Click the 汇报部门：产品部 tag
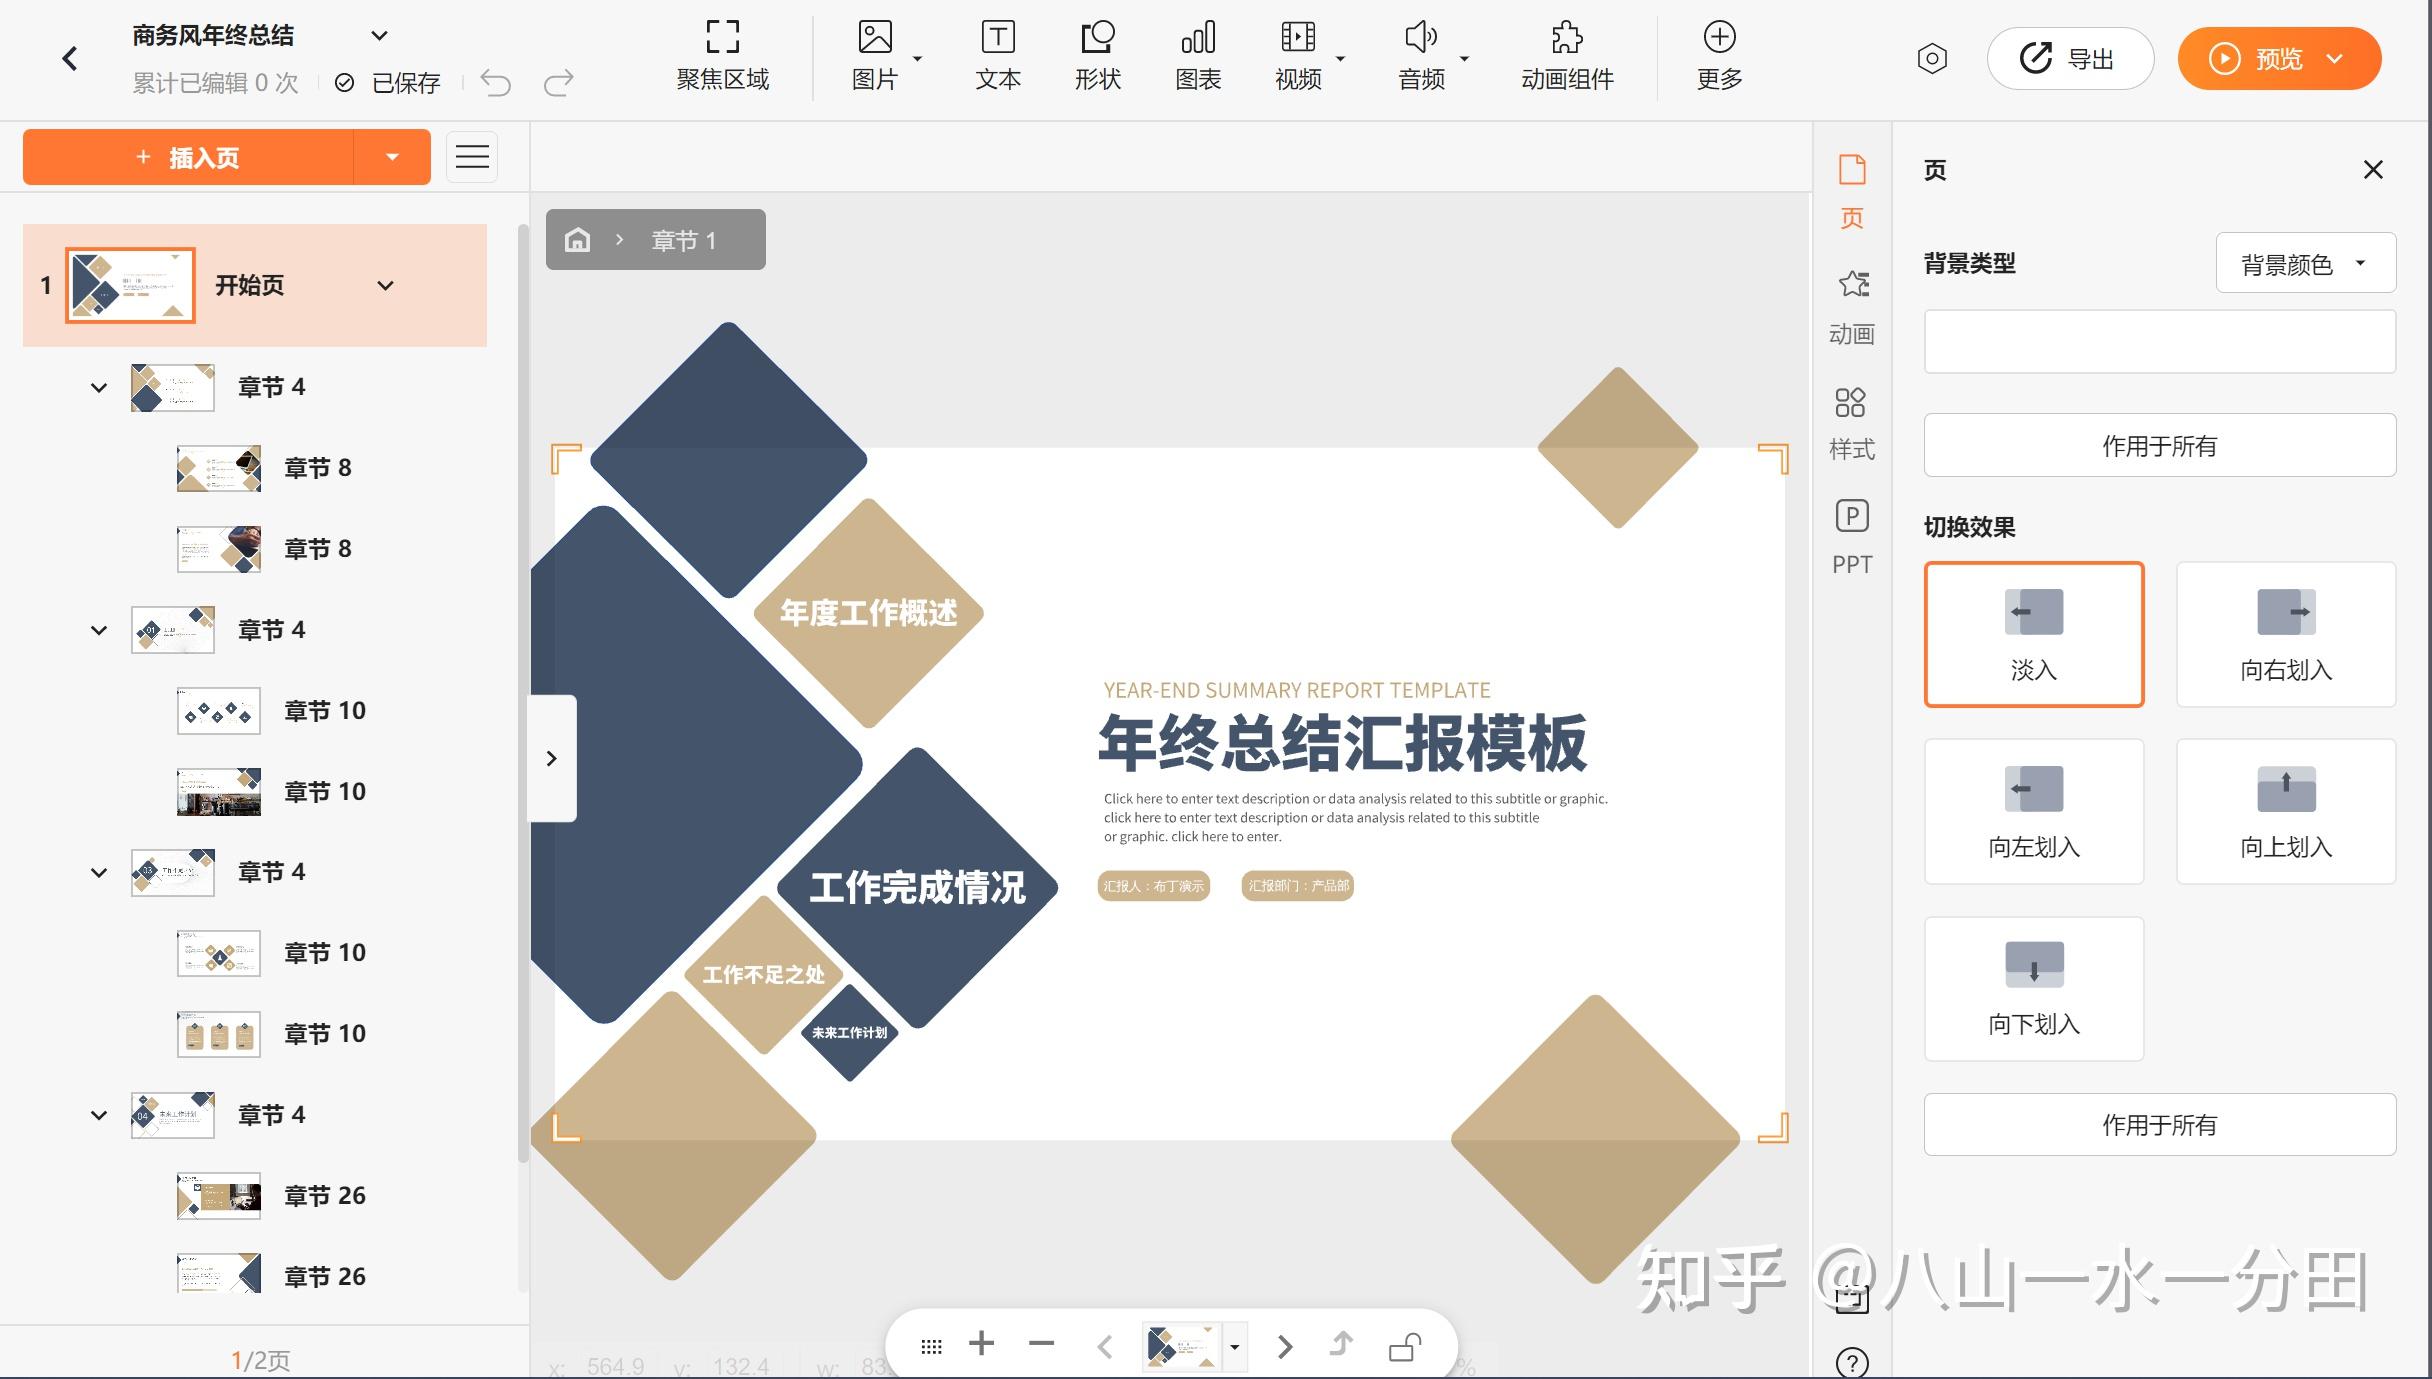Viewport: 2432px width, 1379px height. coord(1298,886)
